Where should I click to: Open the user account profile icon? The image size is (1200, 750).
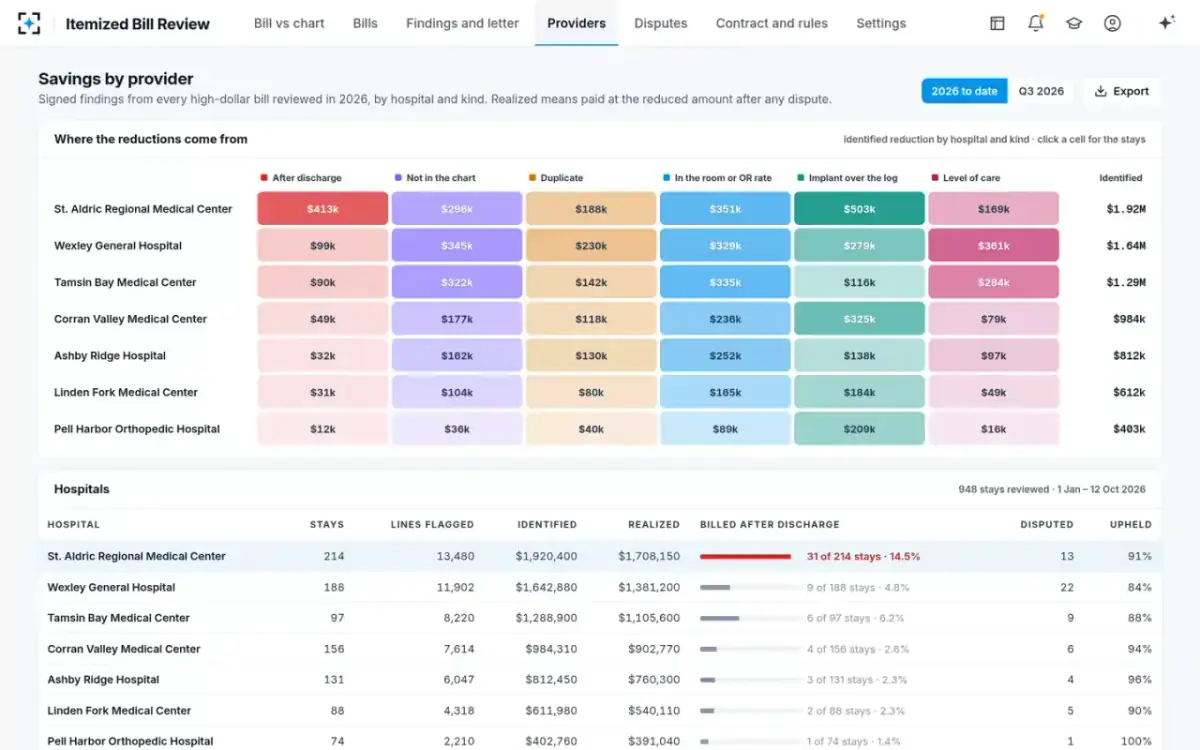click(1112, 23)
